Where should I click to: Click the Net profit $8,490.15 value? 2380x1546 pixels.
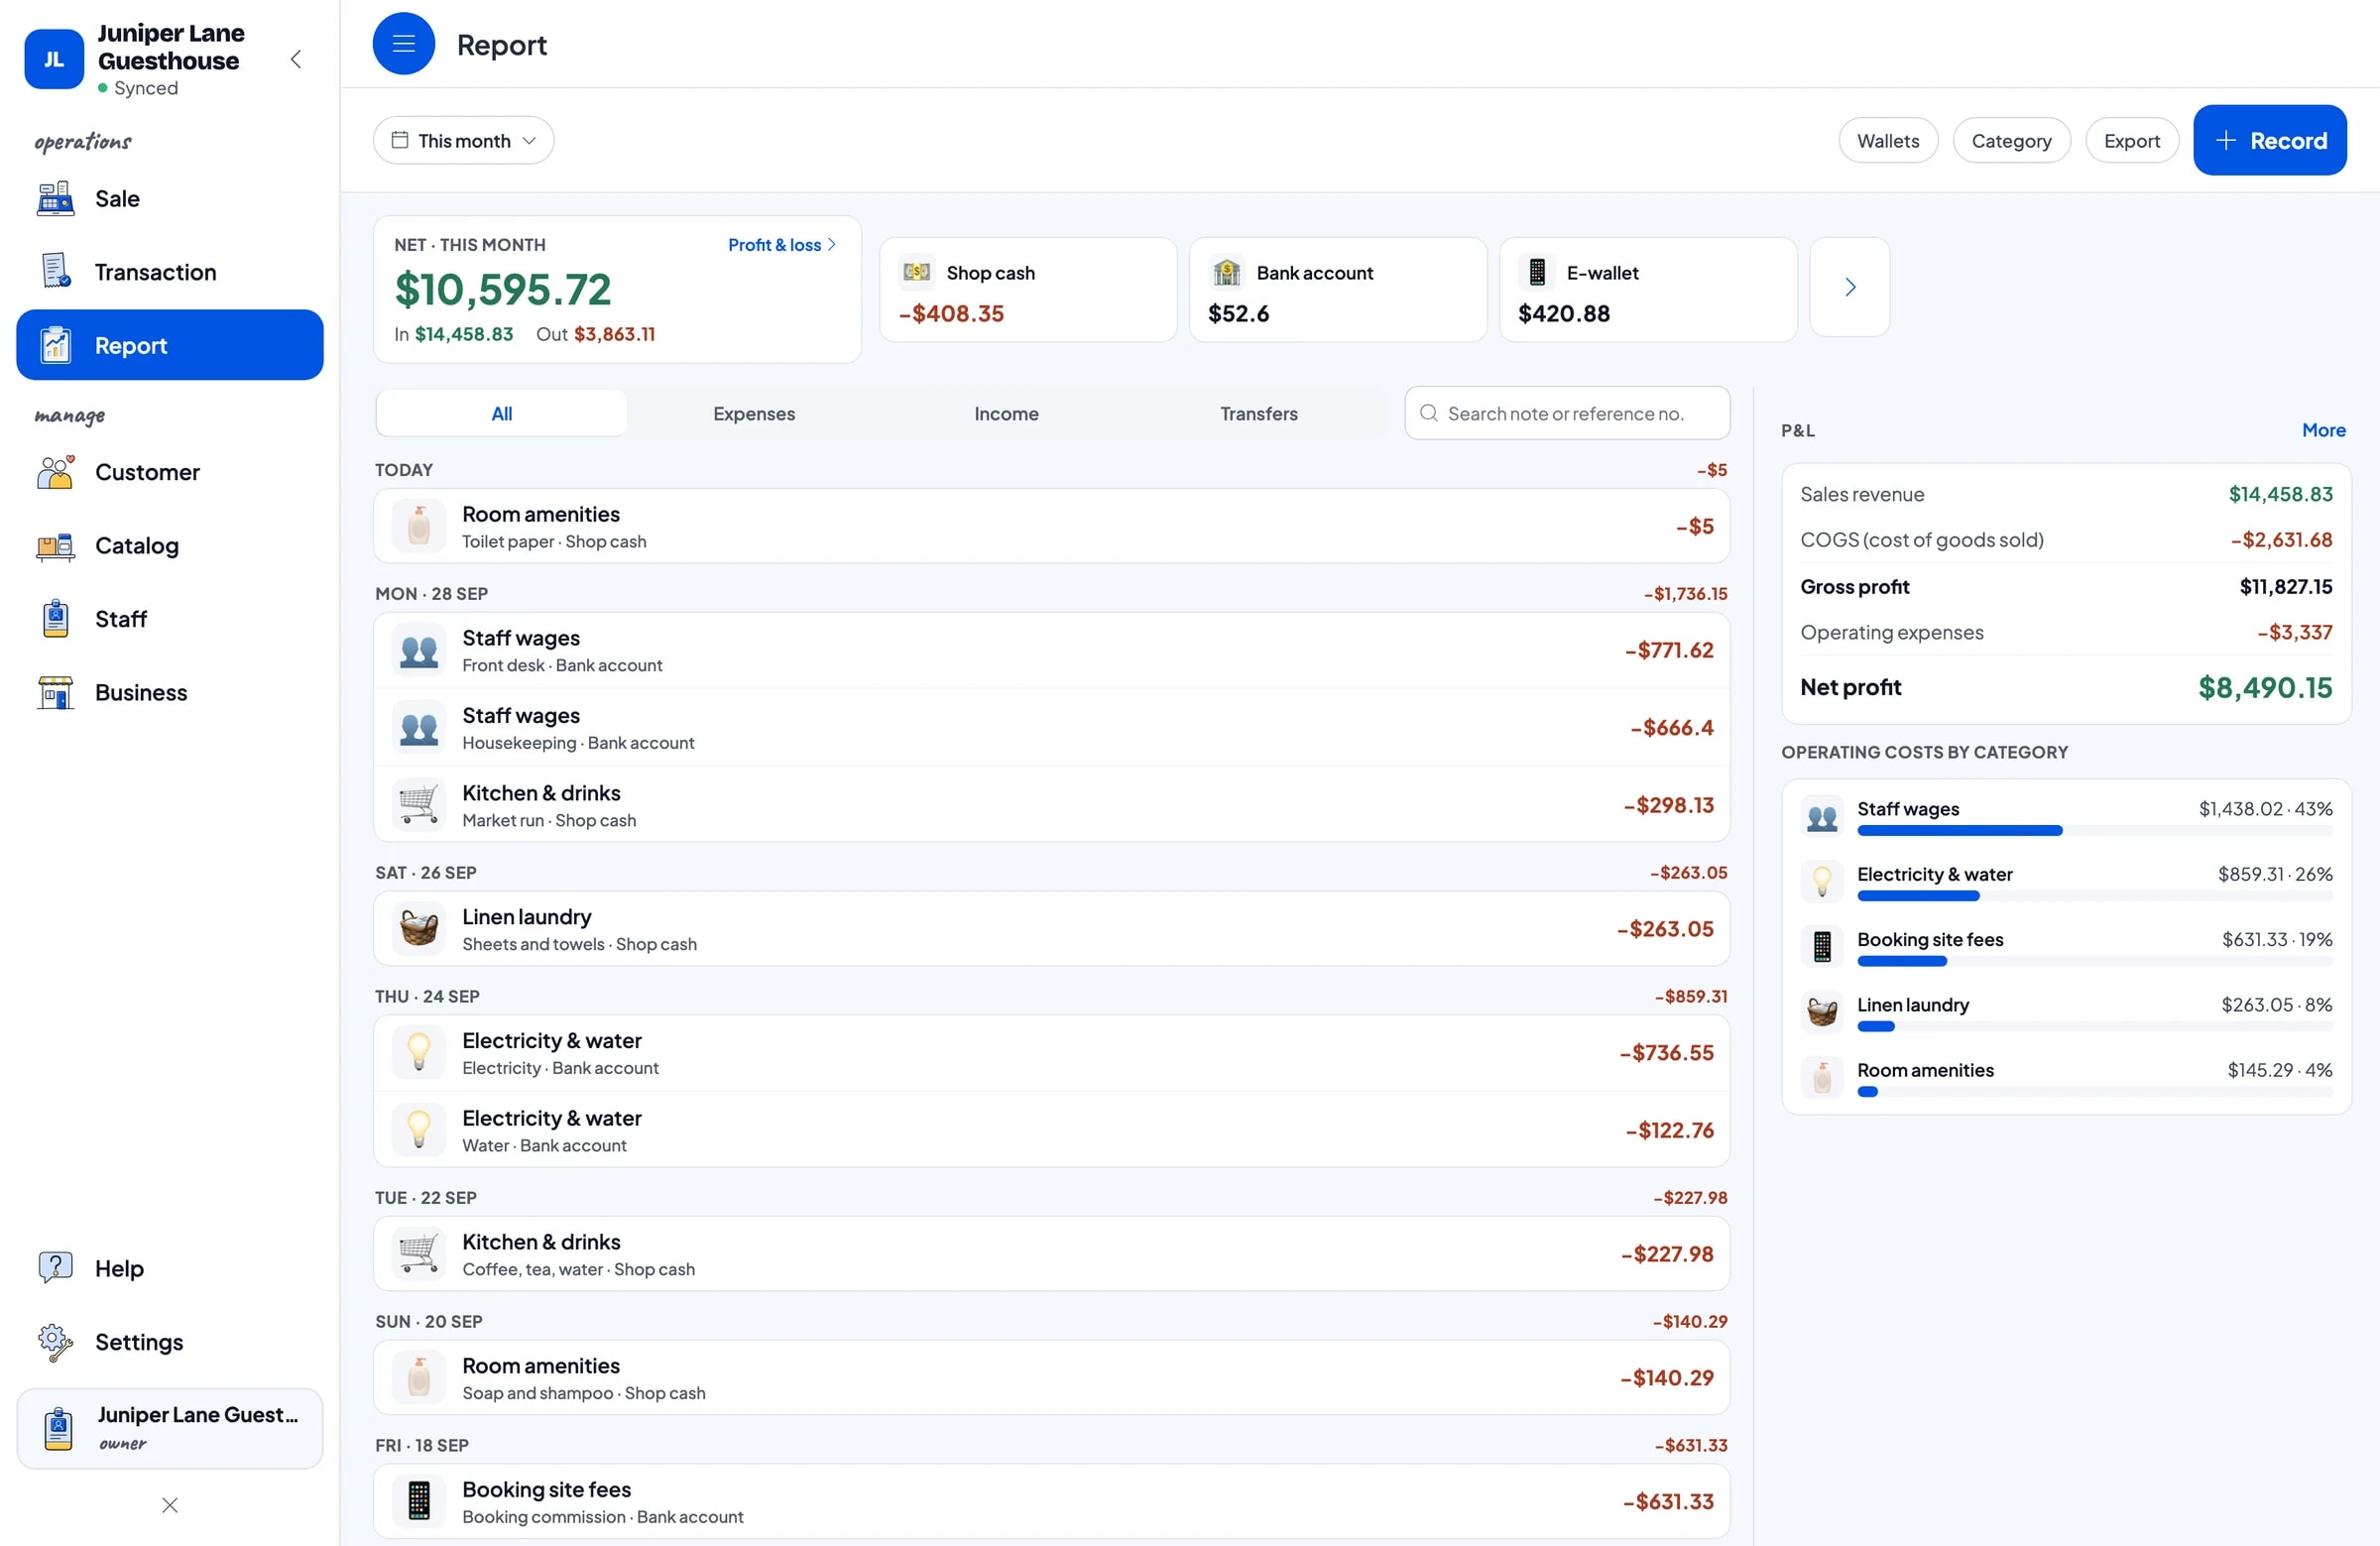[x=2264, y=687]
